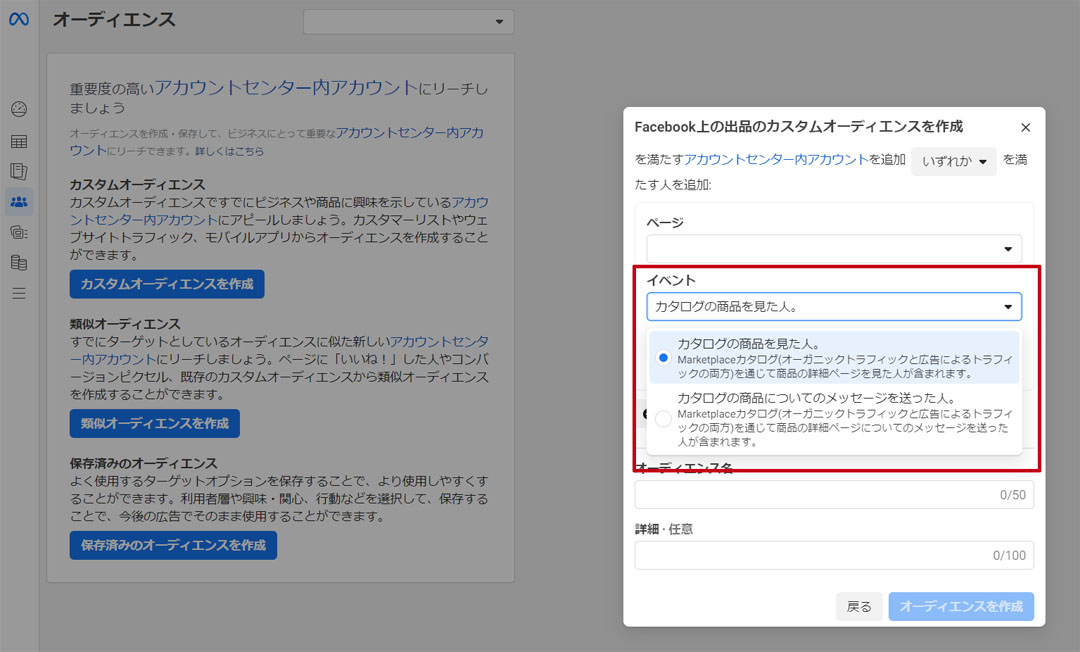Screen dimensions: 1080x652
Task: Open the creative stacked images icon
Action: pos(19,232)
